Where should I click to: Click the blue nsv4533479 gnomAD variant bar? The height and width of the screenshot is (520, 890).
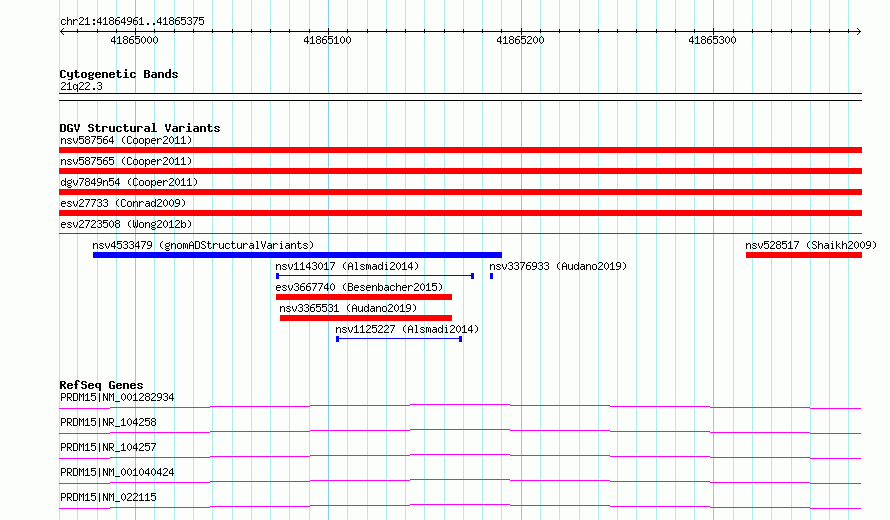pos(297,255)
